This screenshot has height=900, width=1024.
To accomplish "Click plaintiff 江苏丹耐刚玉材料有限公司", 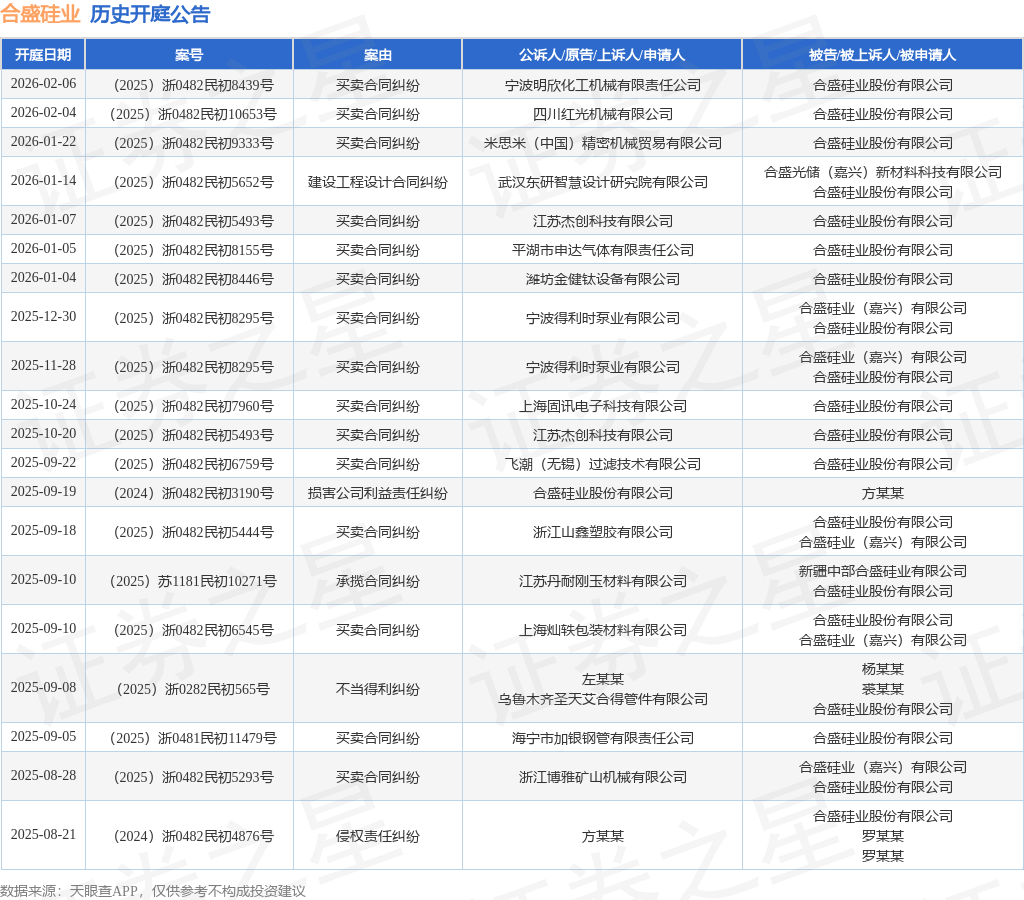I will (x=603, y=581).
